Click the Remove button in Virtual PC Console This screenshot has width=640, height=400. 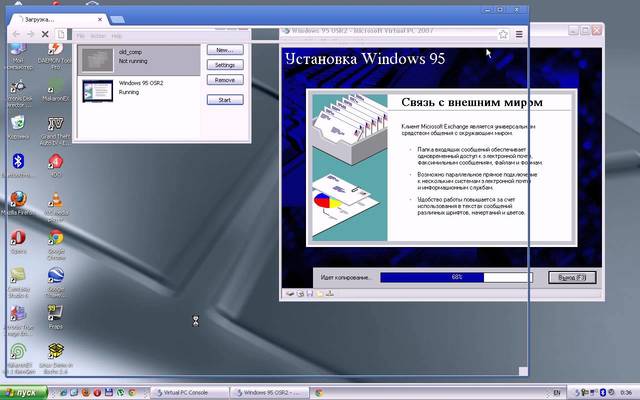[x=225, y=80]
